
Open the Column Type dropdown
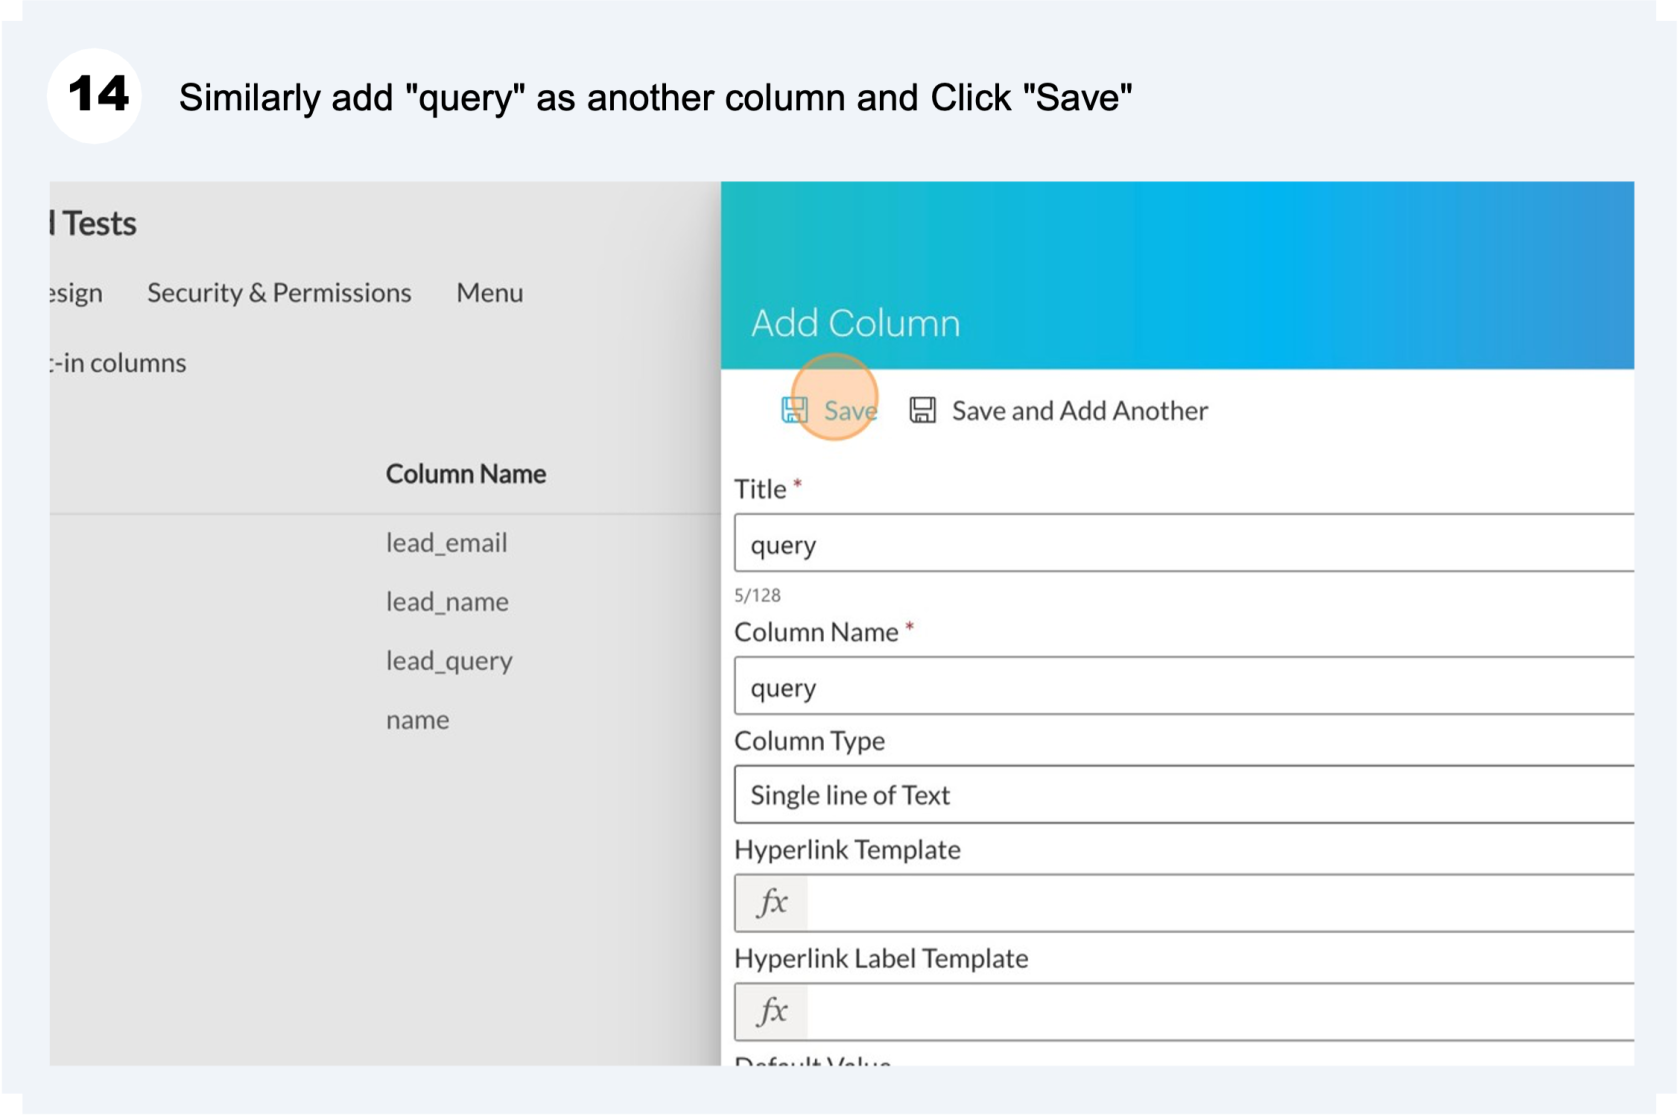pyautogui.click(x=1184, y=795)
